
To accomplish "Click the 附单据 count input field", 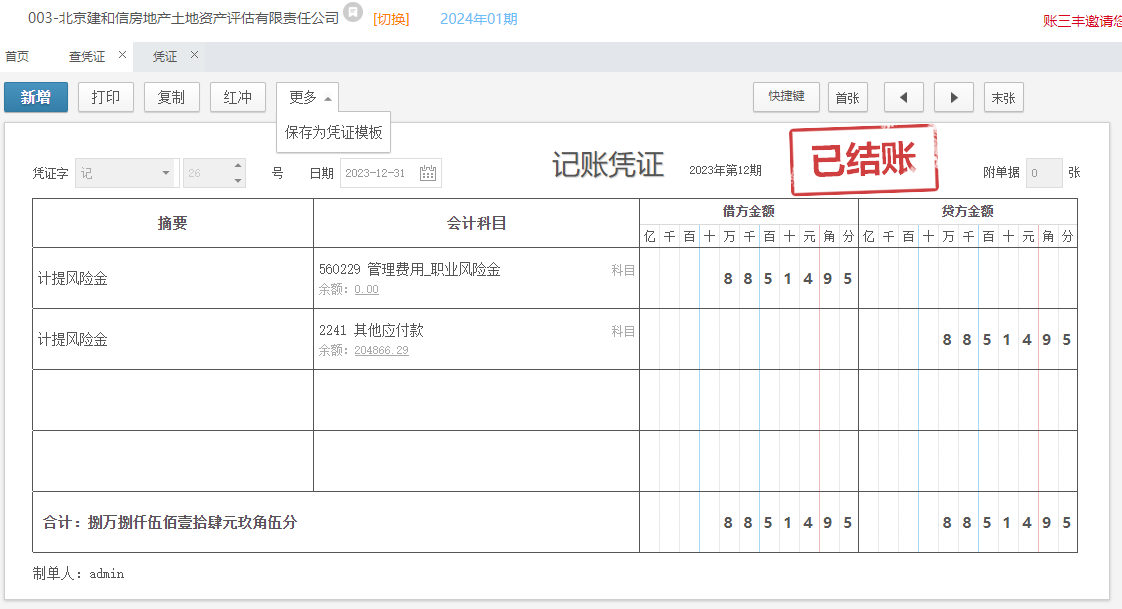I will [x=1044, y=173].
